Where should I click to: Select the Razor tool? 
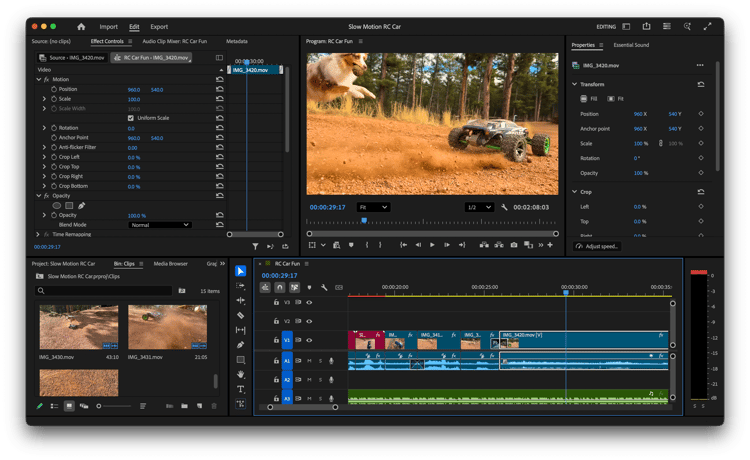tap(241, 316)
